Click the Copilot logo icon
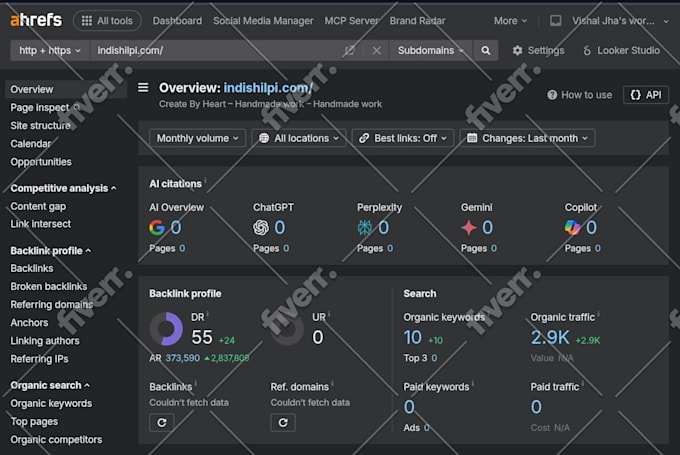This screenshot has height=455, width=680. 572,227
